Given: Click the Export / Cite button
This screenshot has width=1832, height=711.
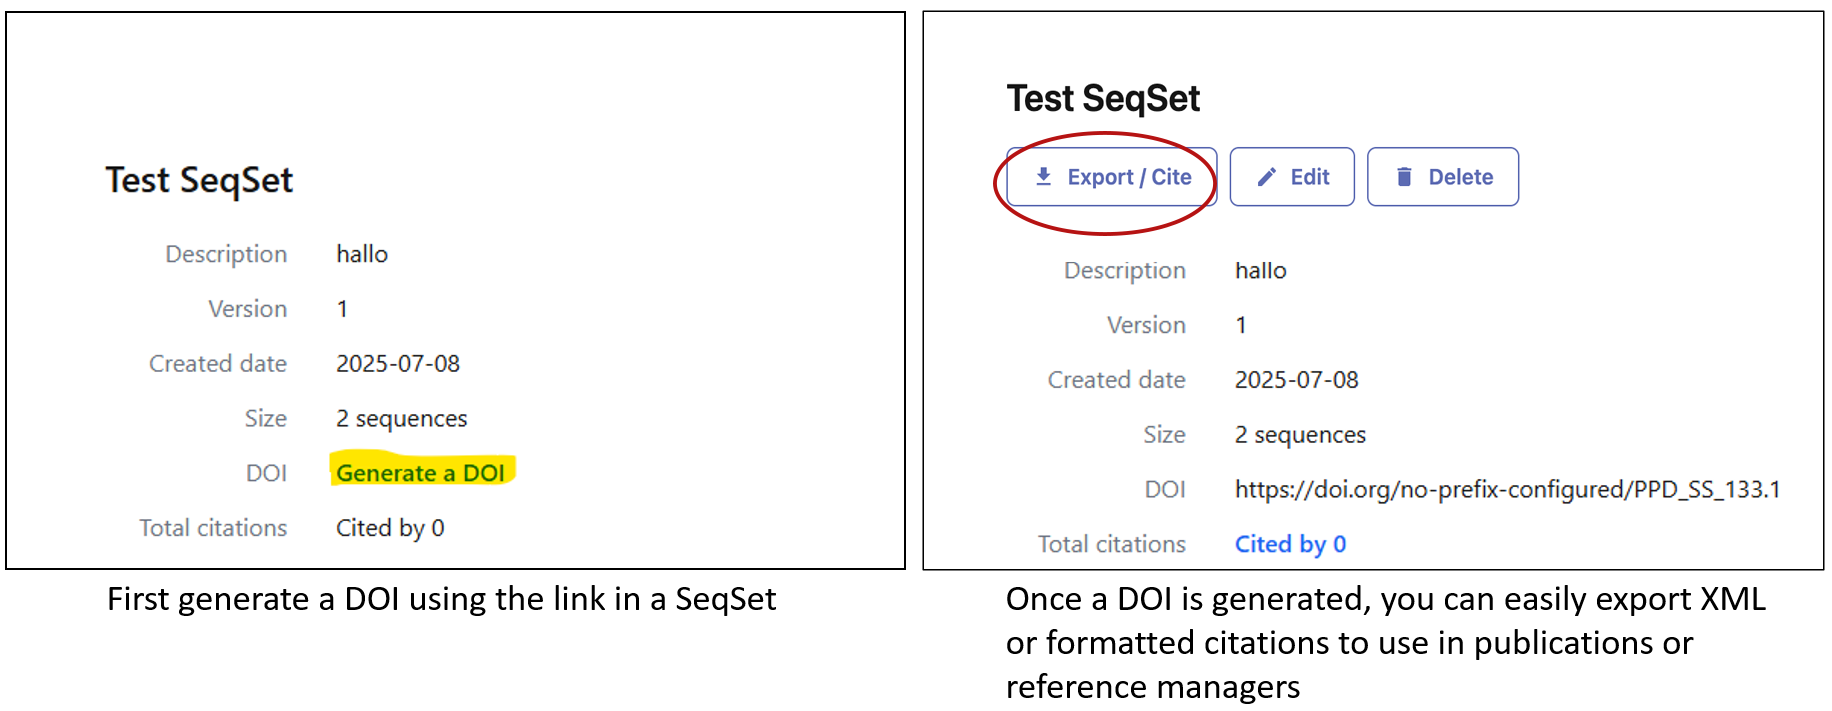Looking at the screenshot, I should (x=1110, y=176).
